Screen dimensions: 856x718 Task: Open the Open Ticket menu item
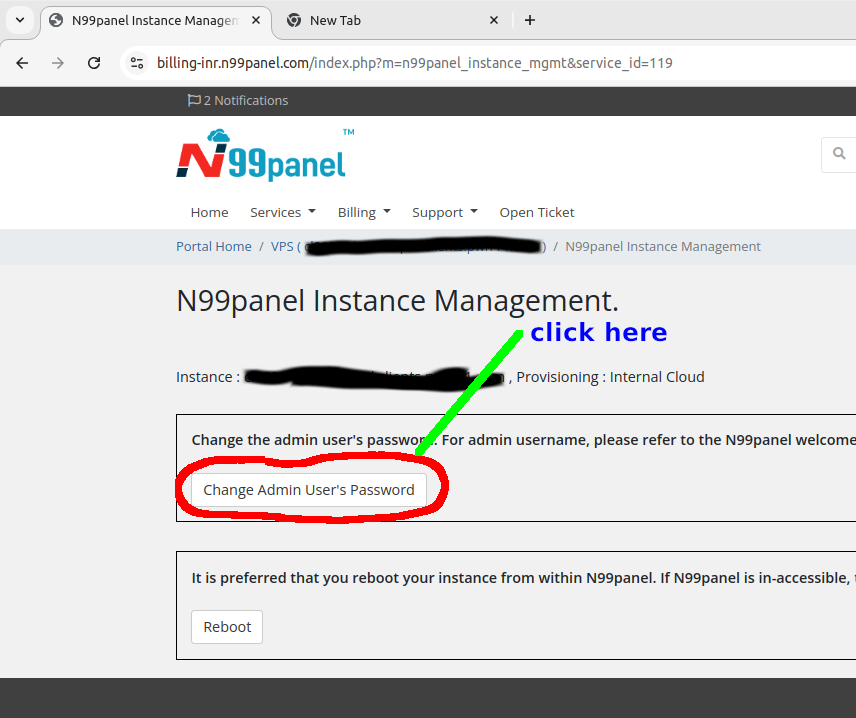[x=537, y=212]
